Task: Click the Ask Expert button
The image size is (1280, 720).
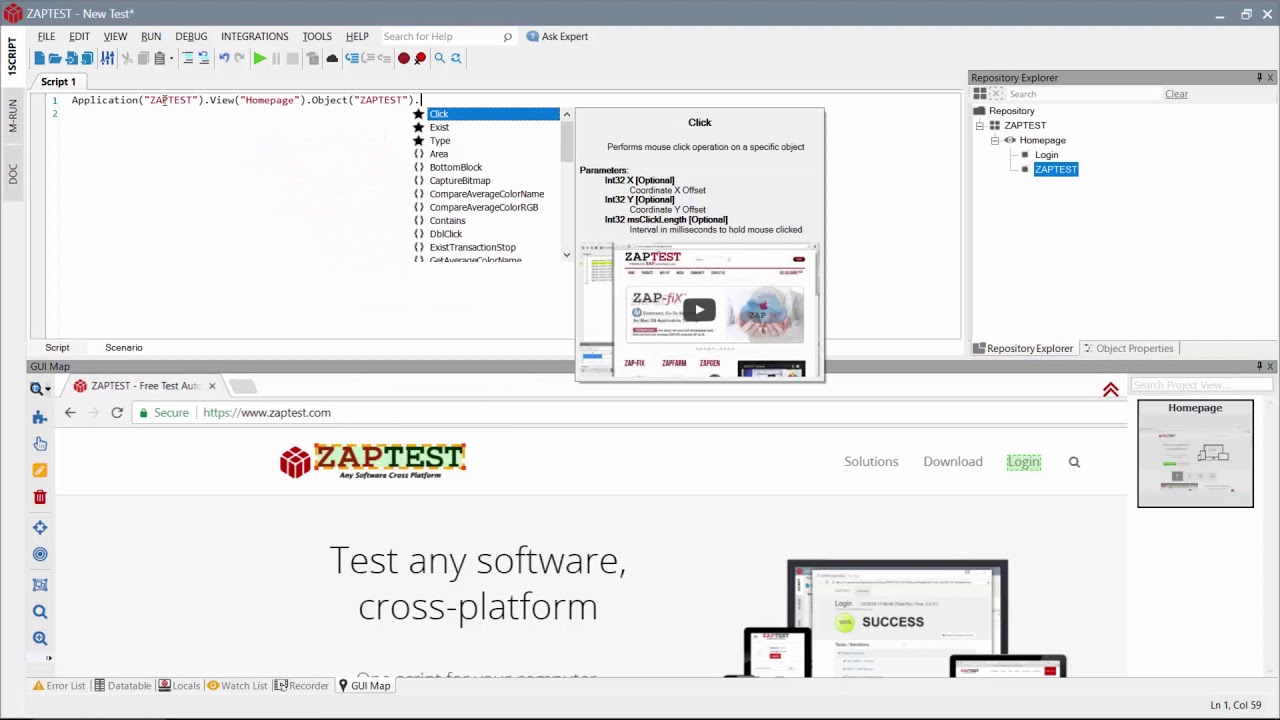Action: click(x=557, y=36)
